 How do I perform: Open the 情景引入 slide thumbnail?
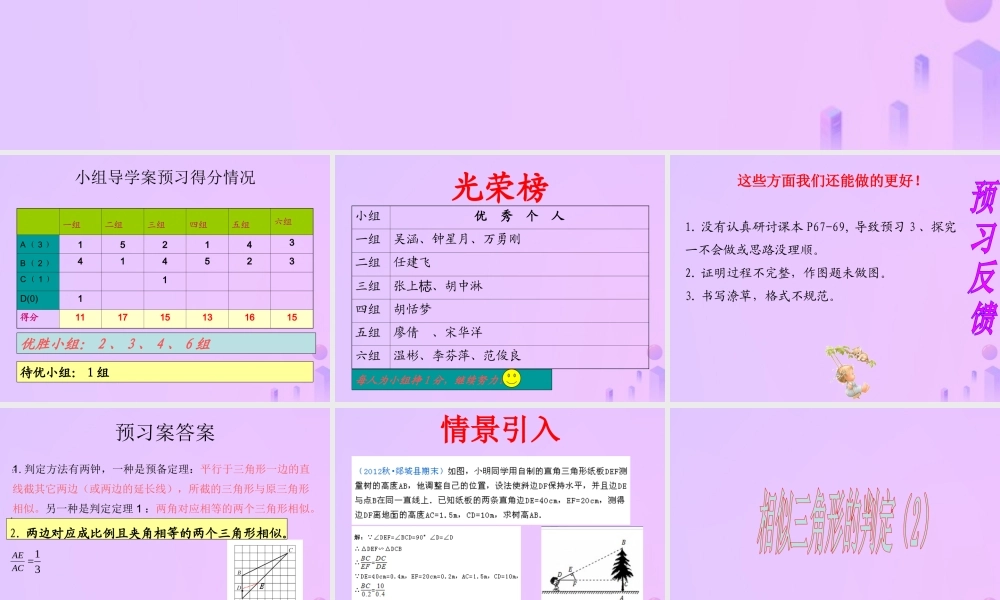click(500, 504)
